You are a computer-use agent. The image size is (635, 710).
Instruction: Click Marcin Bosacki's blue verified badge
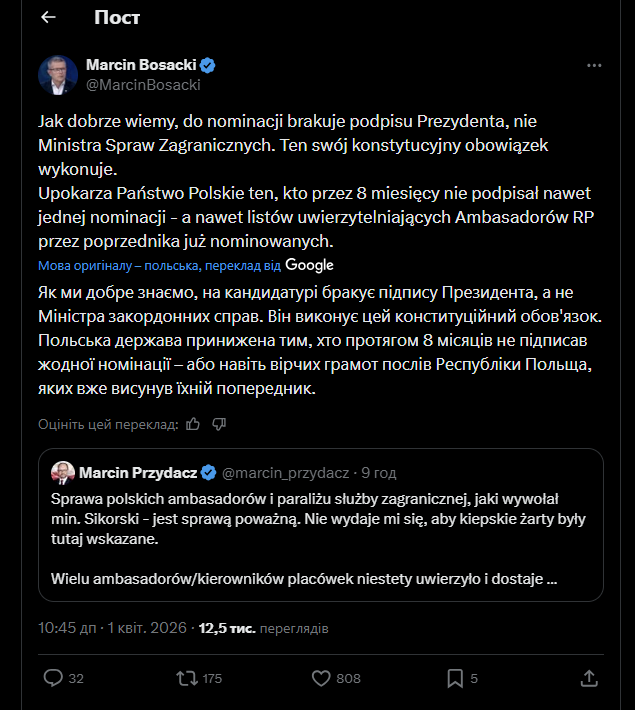[208, 66]
